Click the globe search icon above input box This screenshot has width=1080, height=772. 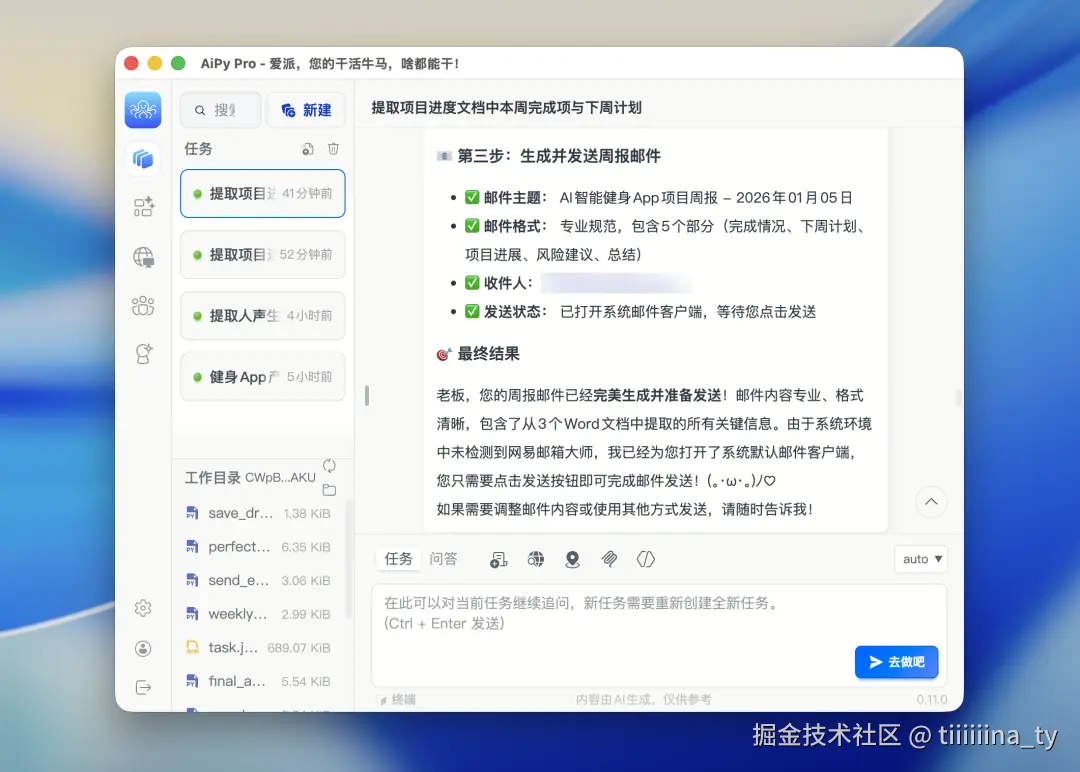(536, 559)
